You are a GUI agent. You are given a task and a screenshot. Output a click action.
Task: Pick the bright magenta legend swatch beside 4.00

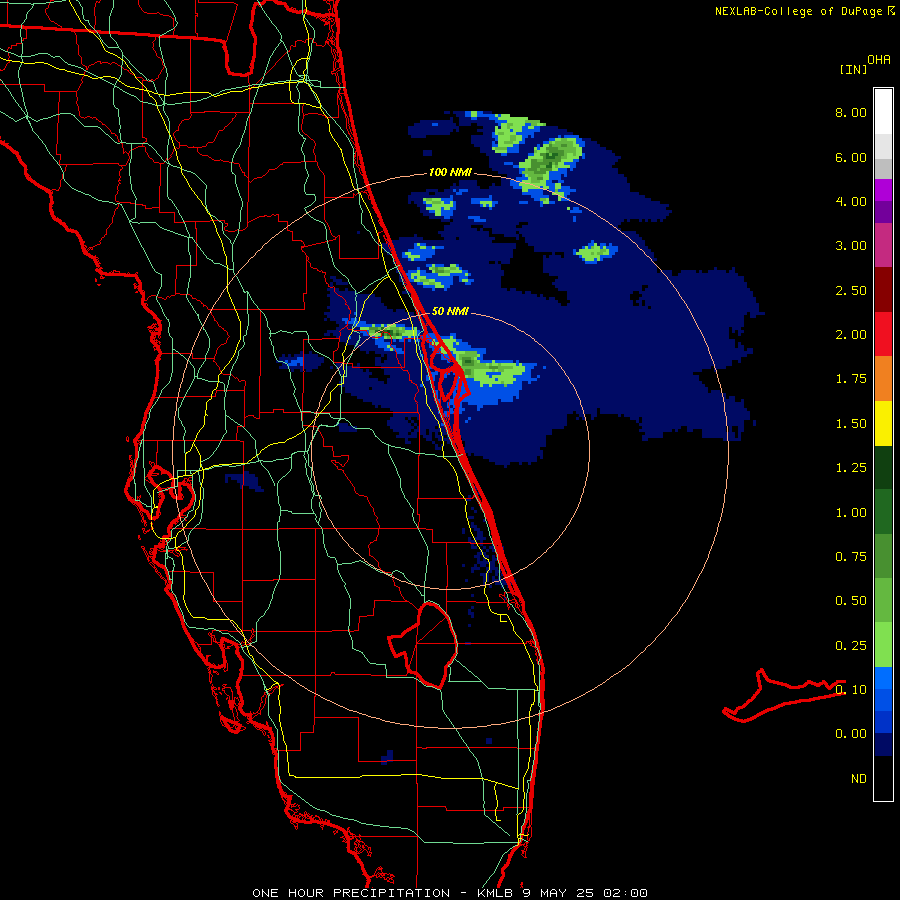coord(883,190)
